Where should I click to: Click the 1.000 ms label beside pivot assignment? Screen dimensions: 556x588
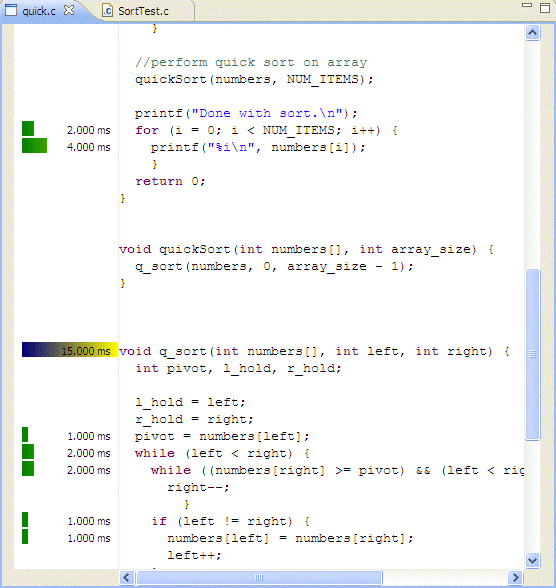click(89, 436)
